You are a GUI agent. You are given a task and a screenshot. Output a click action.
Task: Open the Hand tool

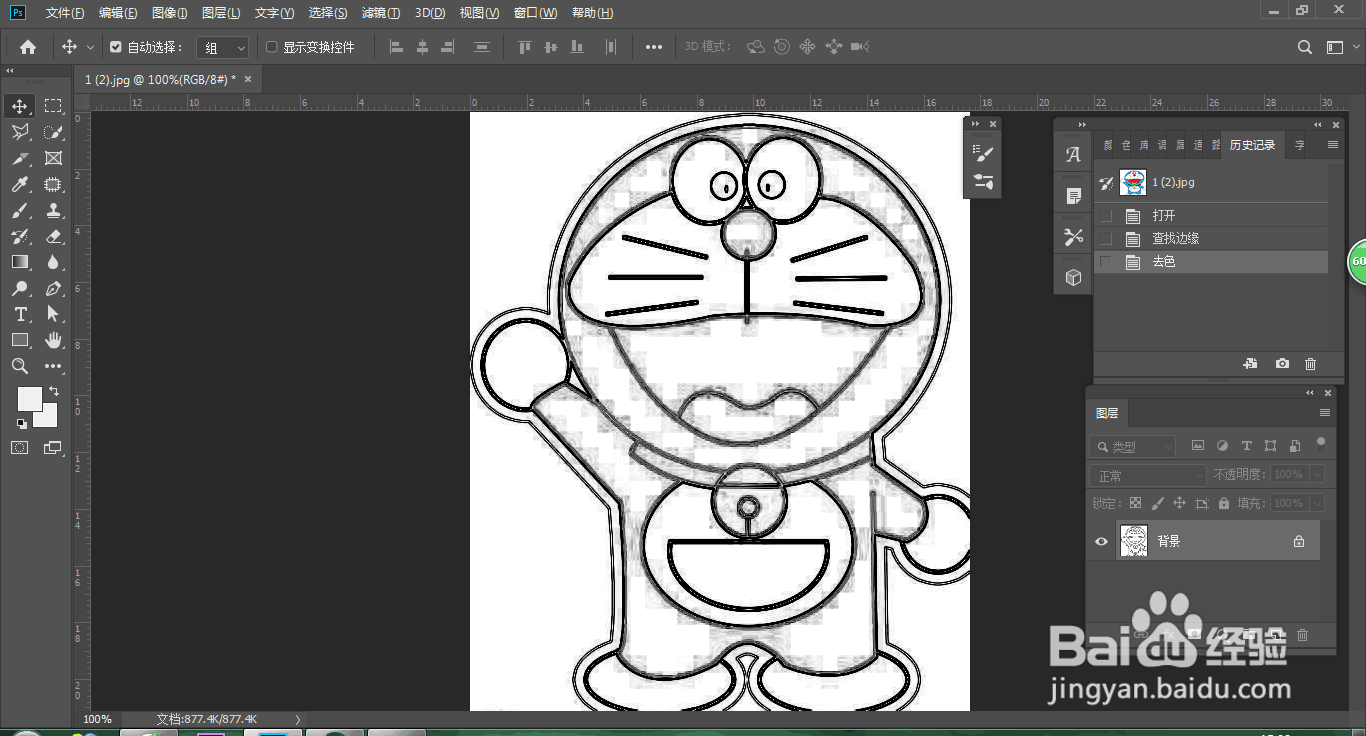click(x=54, y=340)
